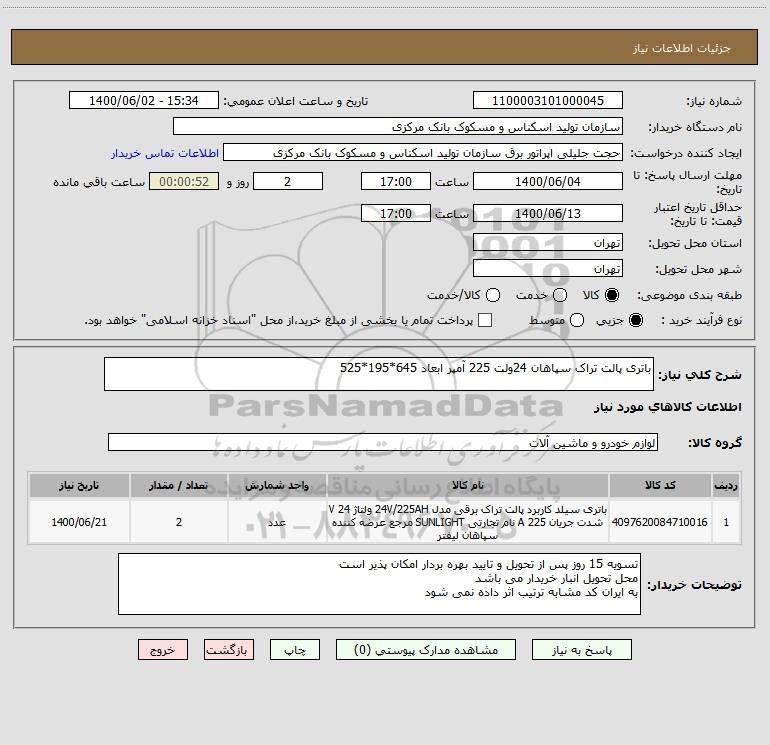Click the delivery province field تهران
770x745 pixels.
pyautogui.click(x=548, y=243)
